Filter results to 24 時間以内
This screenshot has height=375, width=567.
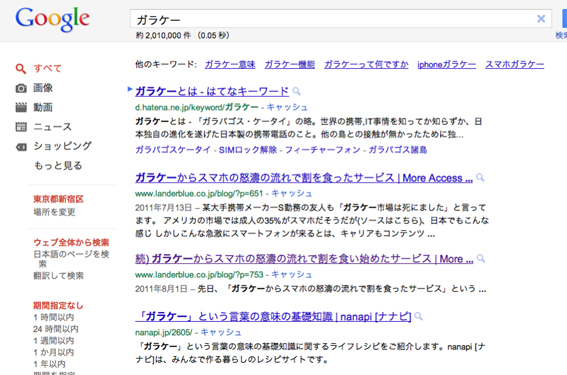click(56, 329)
